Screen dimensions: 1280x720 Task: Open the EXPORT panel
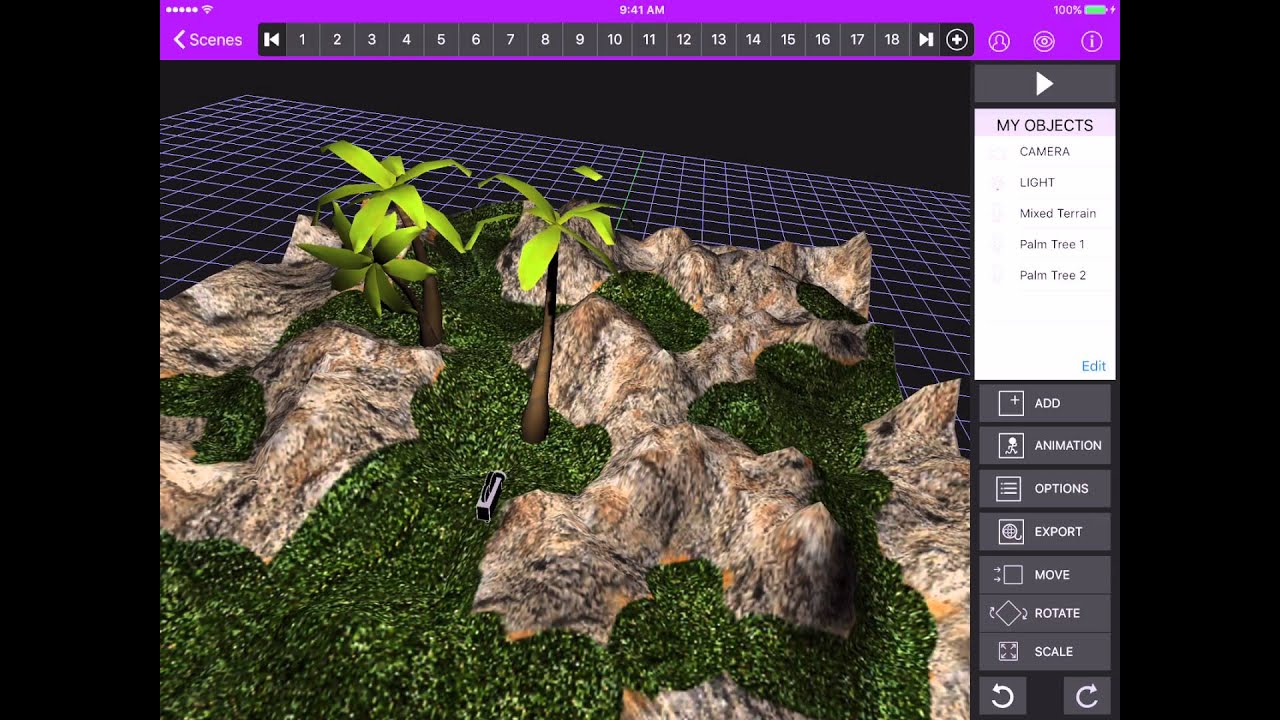pos(1045,532)
